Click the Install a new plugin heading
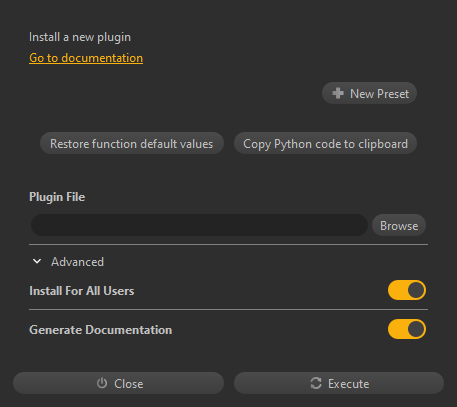457x407 pixels. click(80, 37)
